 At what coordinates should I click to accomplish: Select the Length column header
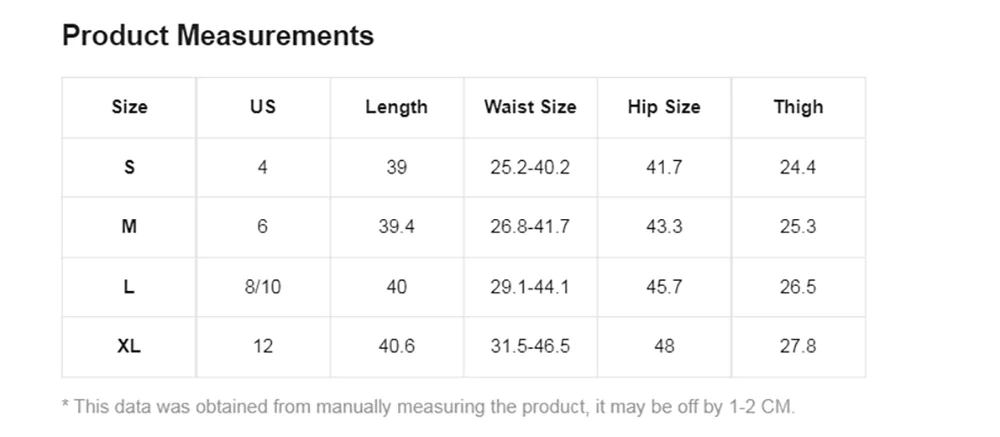click(396, 107)
